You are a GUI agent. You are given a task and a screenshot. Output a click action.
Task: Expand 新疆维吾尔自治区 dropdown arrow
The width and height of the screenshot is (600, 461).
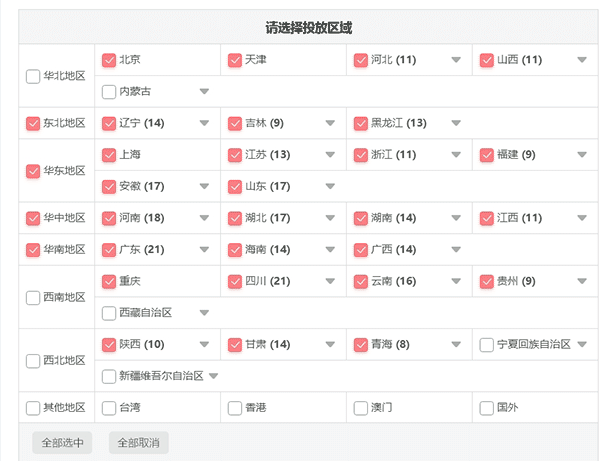click(x=212, y=377)
